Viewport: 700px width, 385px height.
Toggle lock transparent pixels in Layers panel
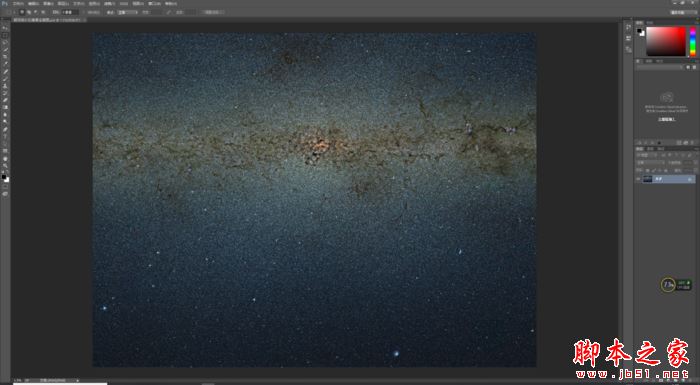[647, 170]
